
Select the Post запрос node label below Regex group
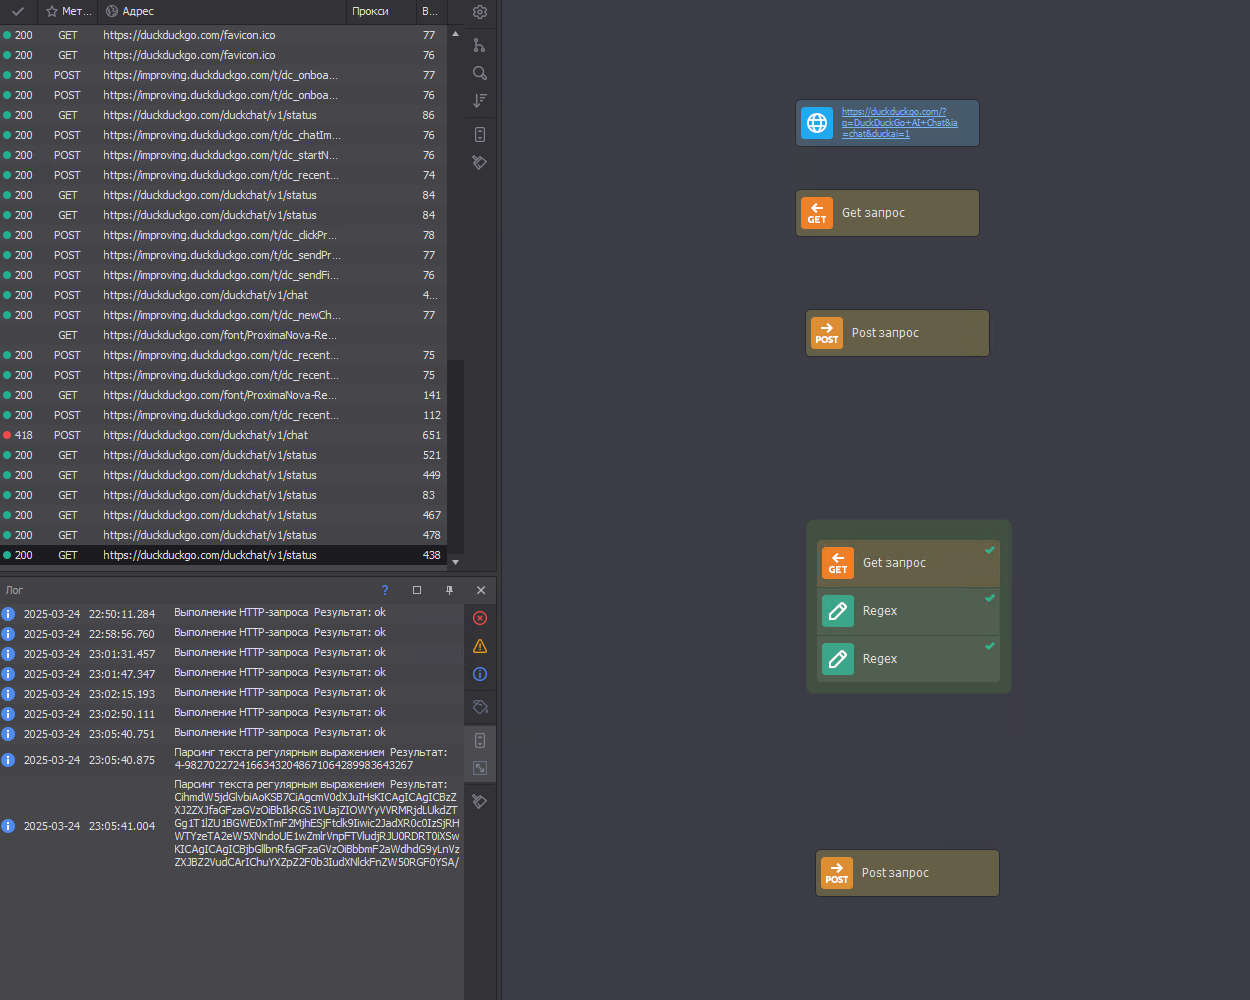895,873
